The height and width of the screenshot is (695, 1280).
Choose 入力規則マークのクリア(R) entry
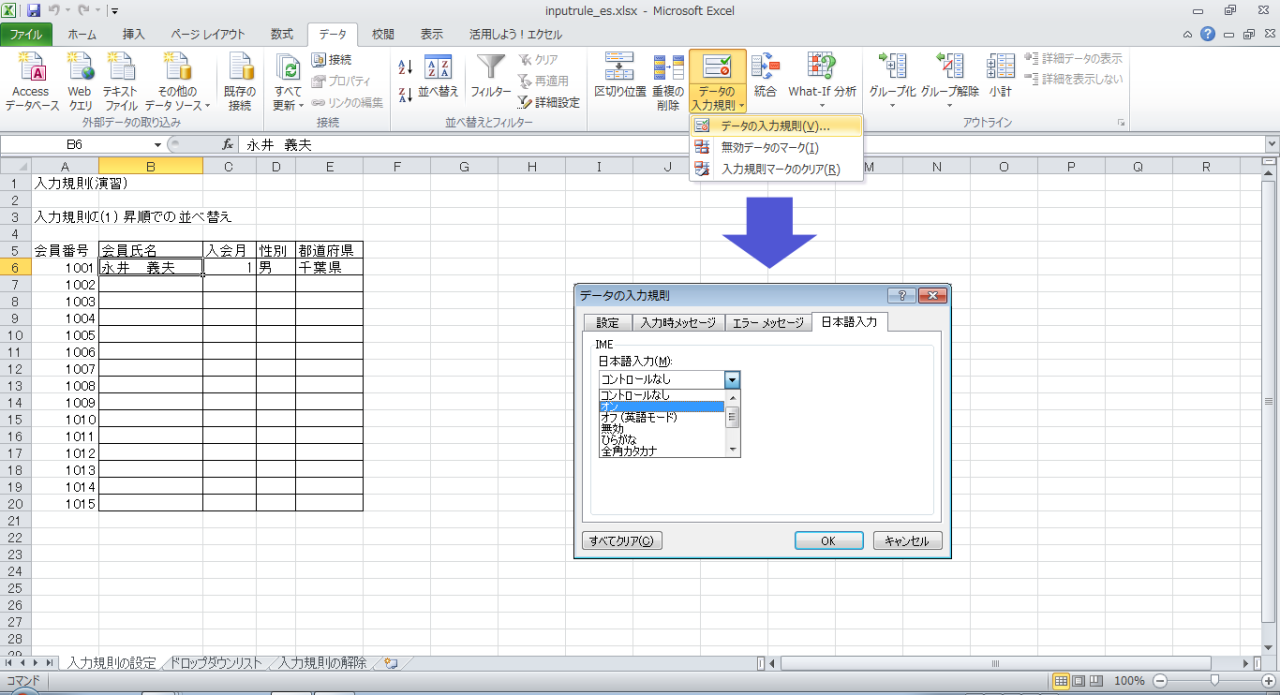tap(776, 169)
